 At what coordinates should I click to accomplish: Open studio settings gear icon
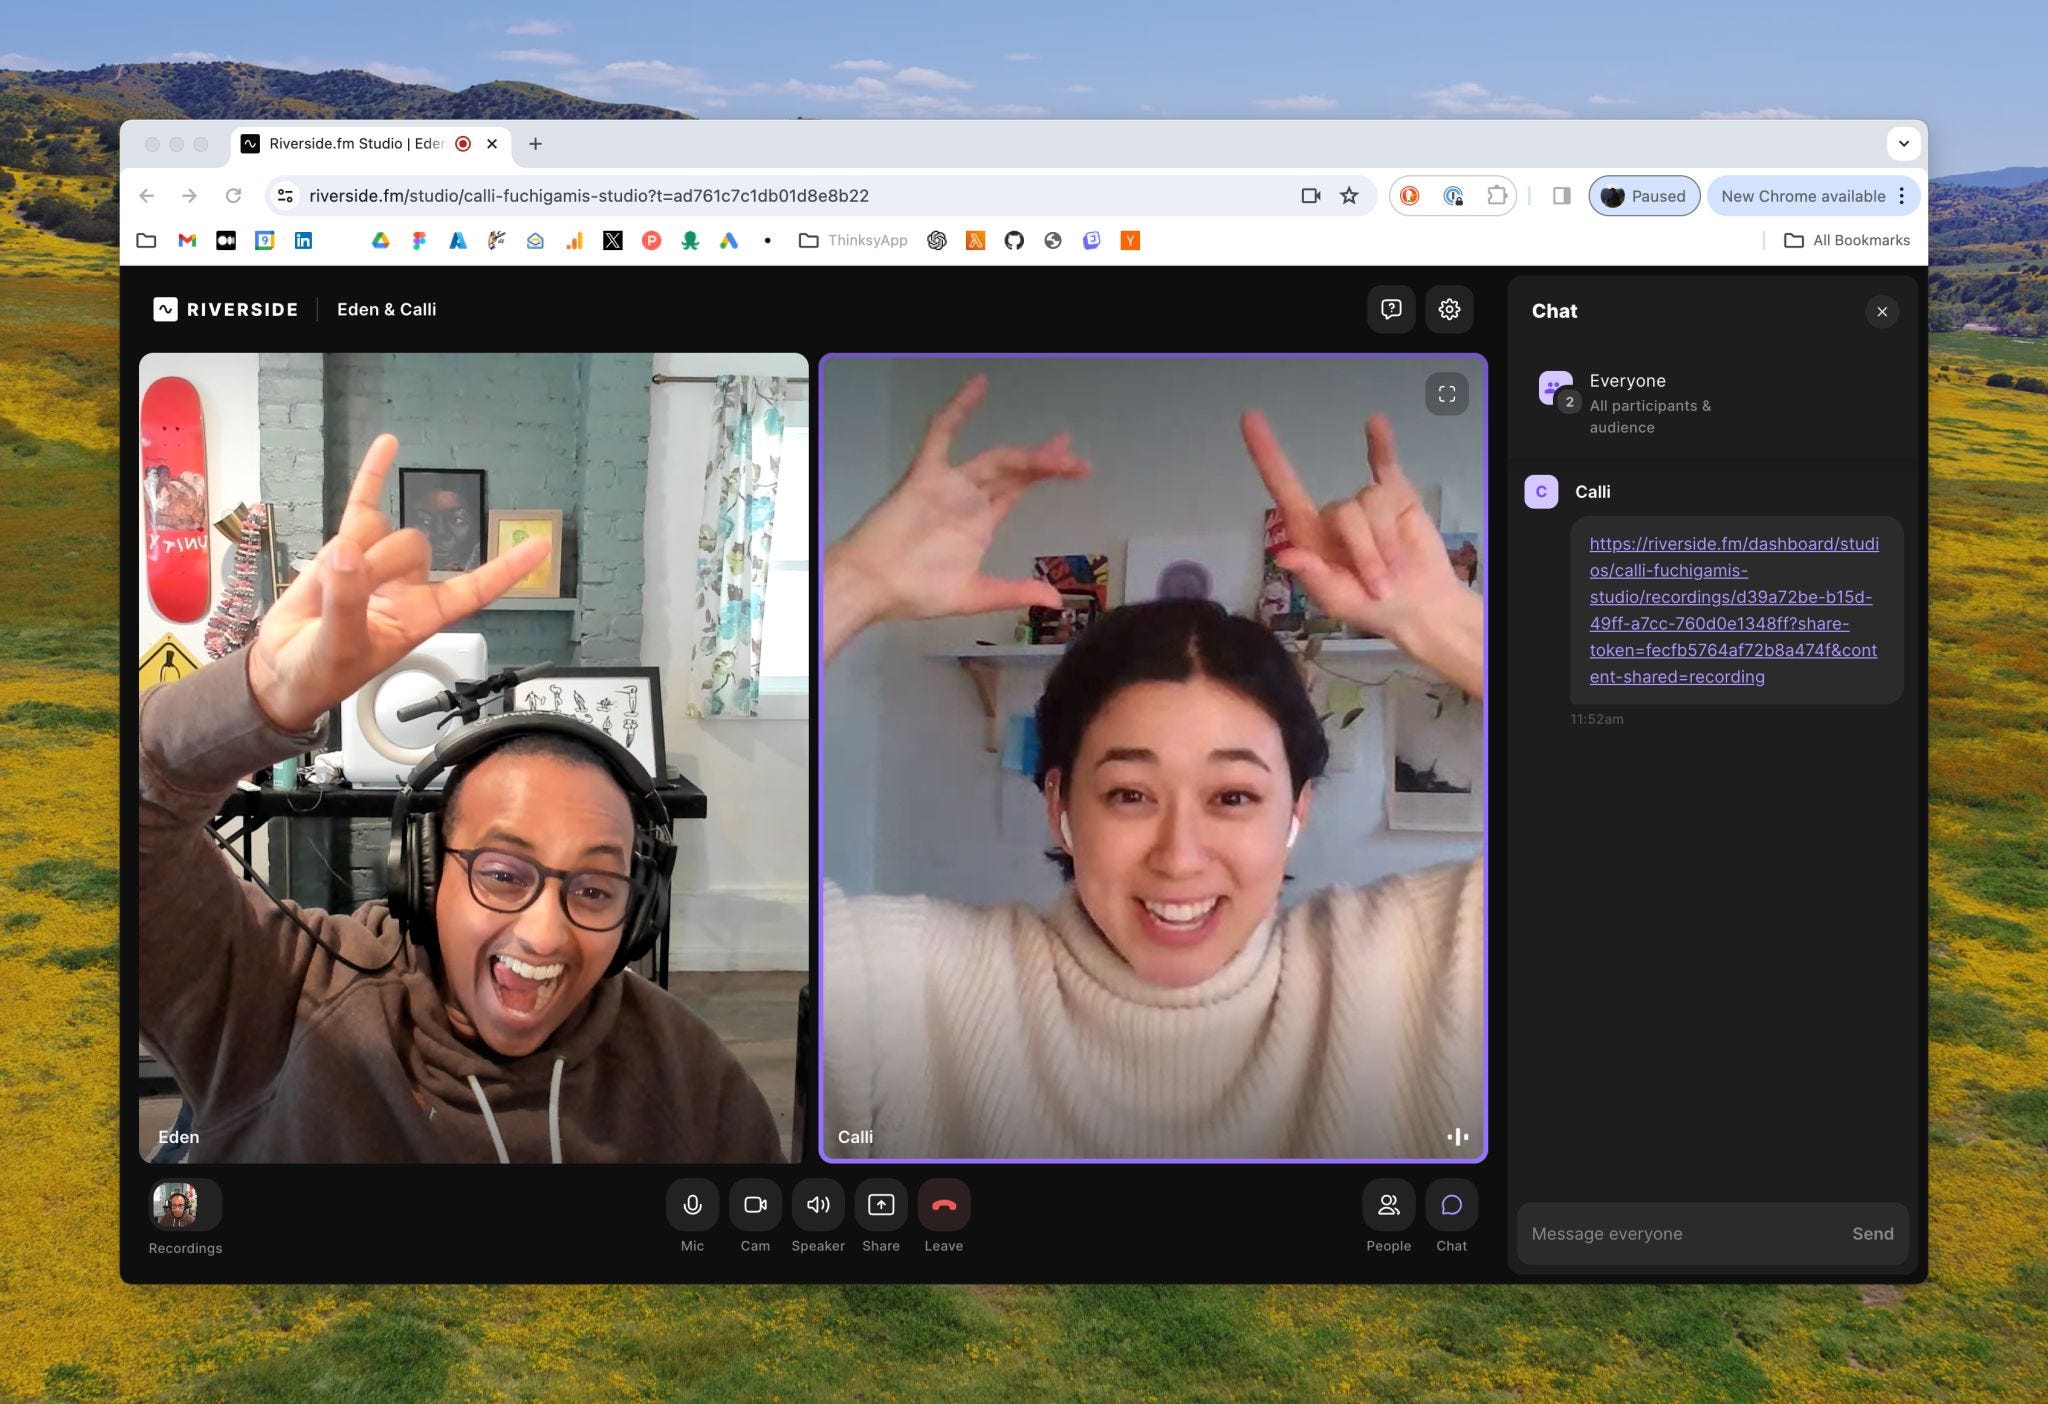[1449, 309]
